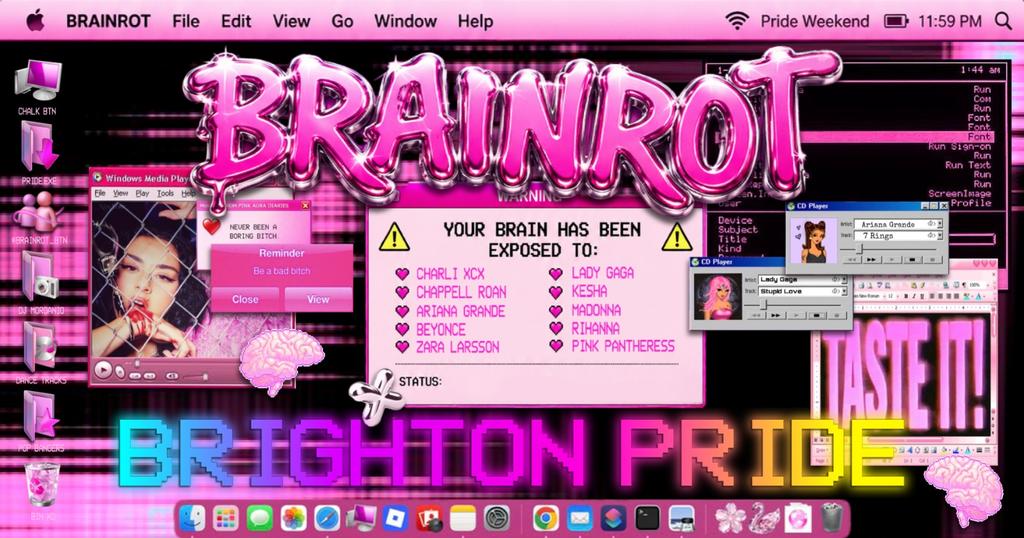Screen dimensions: 1024x538
Task: Open Roblox icon in the dock
Action: pos(395,519)
